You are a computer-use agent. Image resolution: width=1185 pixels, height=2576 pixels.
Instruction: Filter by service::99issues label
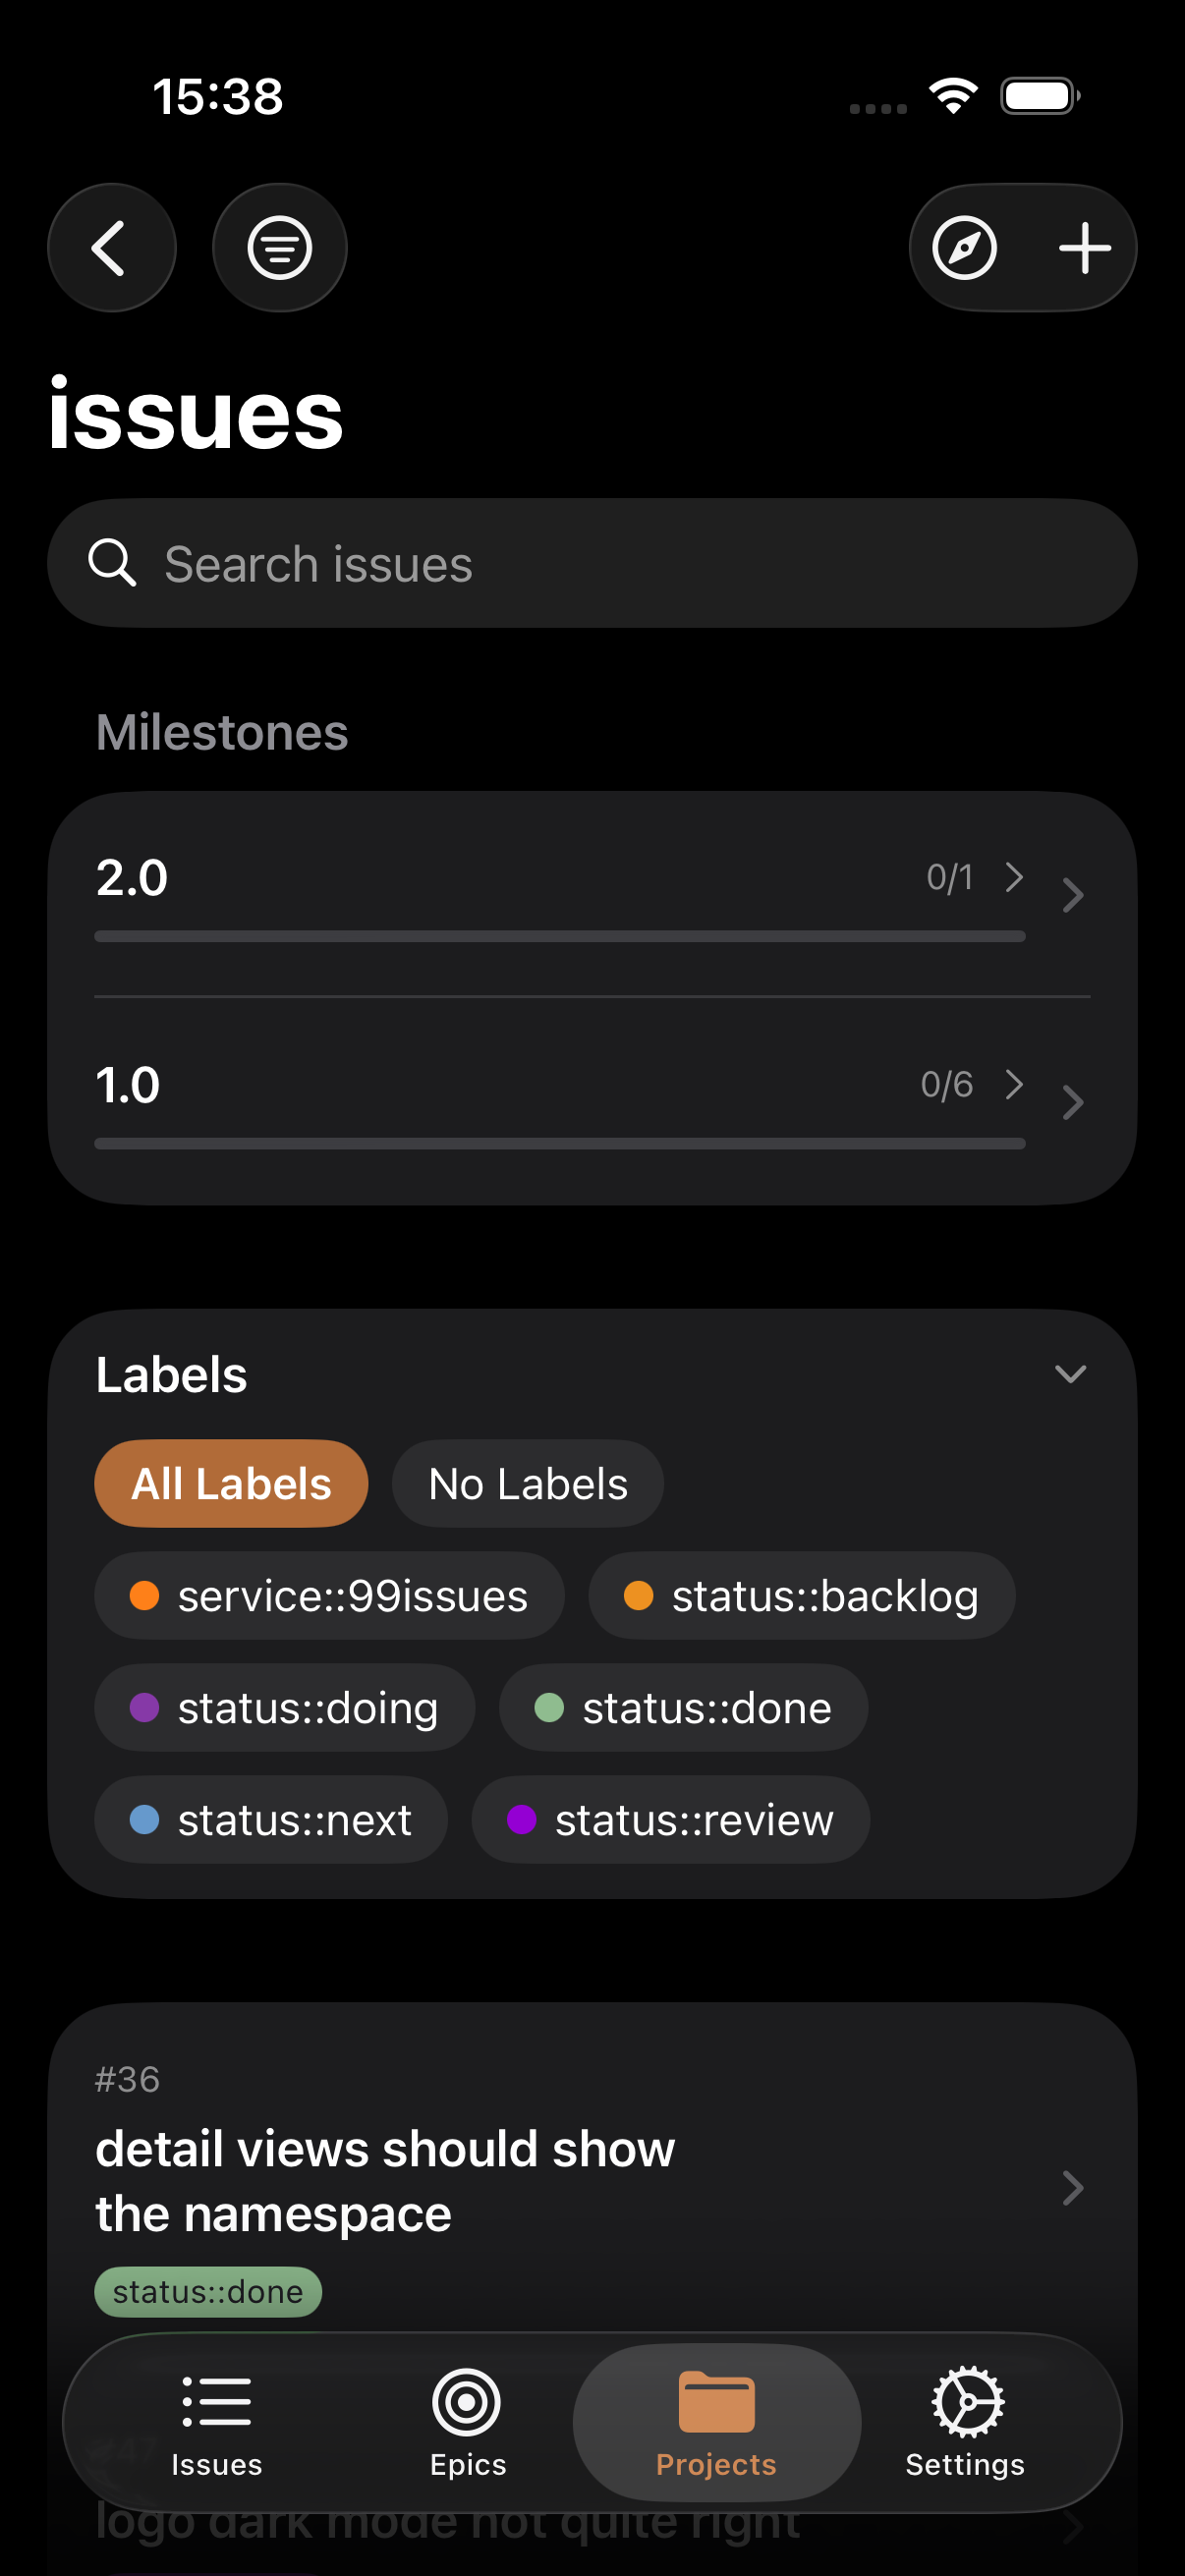click(x=329, y=1596)
